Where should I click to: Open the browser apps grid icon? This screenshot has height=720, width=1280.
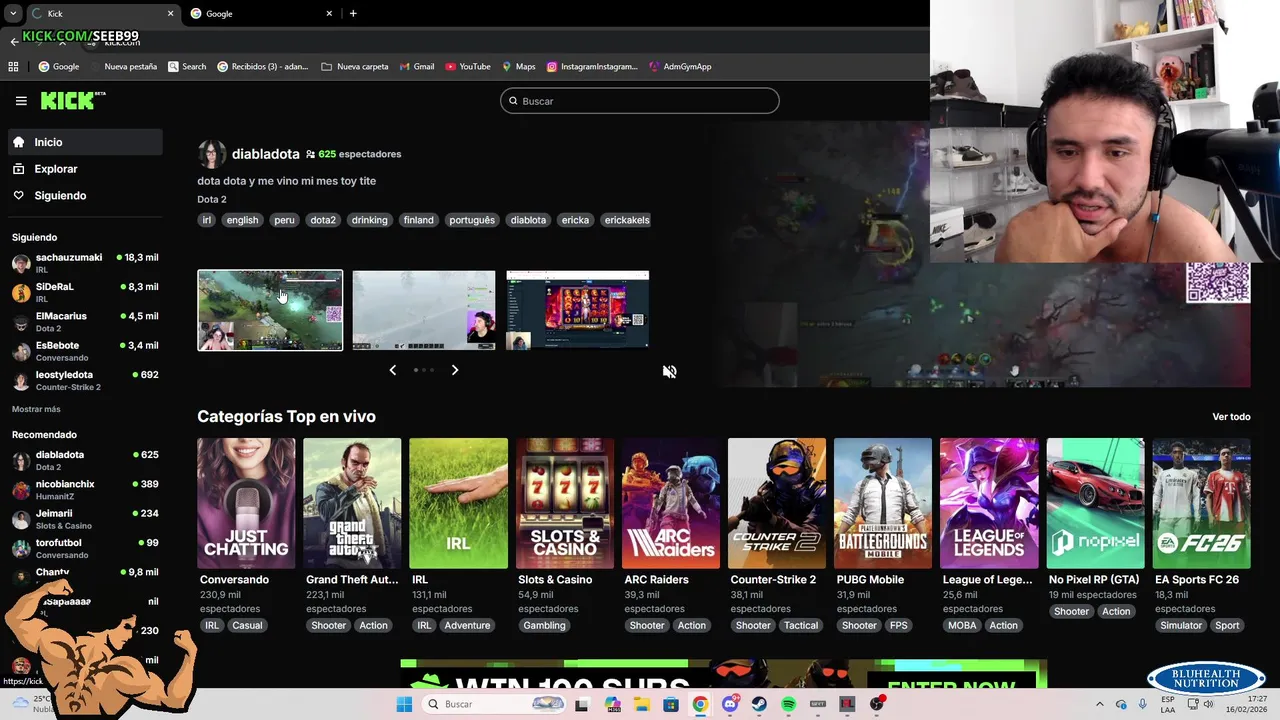click(13, 67)
